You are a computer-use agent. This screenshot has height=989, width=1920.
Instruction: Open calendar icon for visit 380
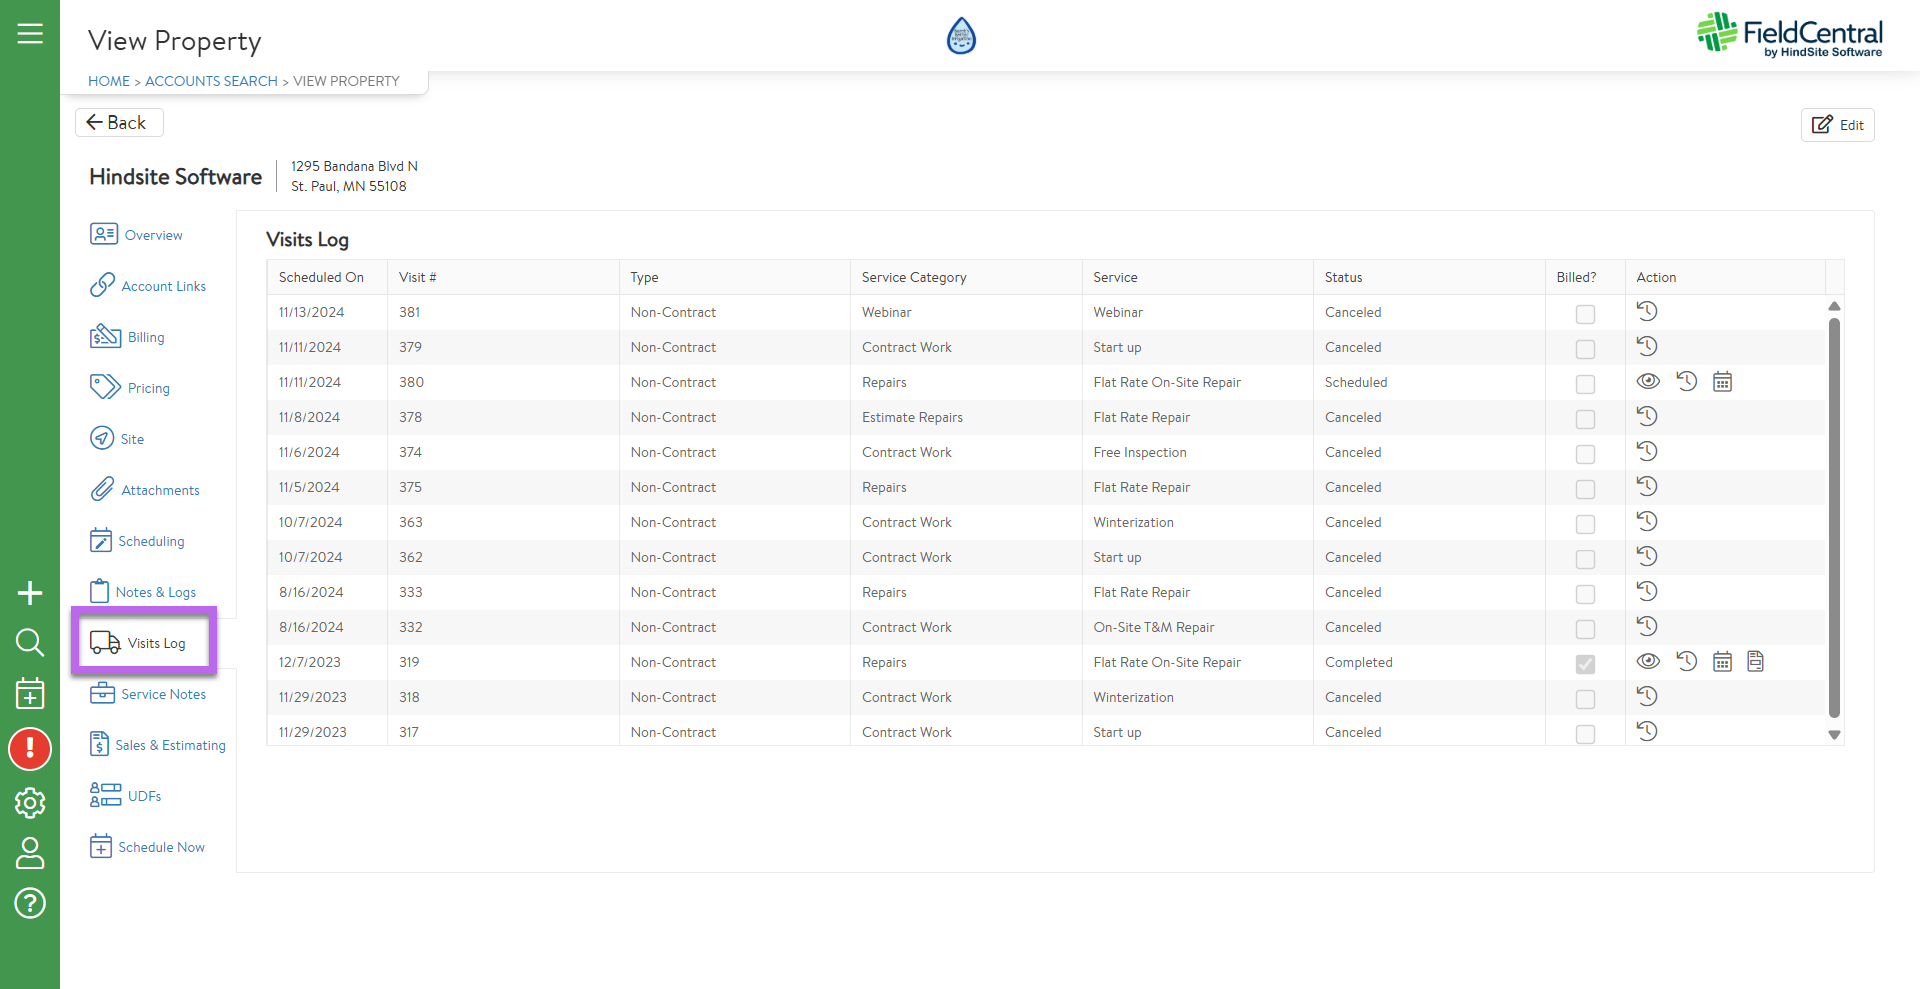click(x=1722, y=382)
